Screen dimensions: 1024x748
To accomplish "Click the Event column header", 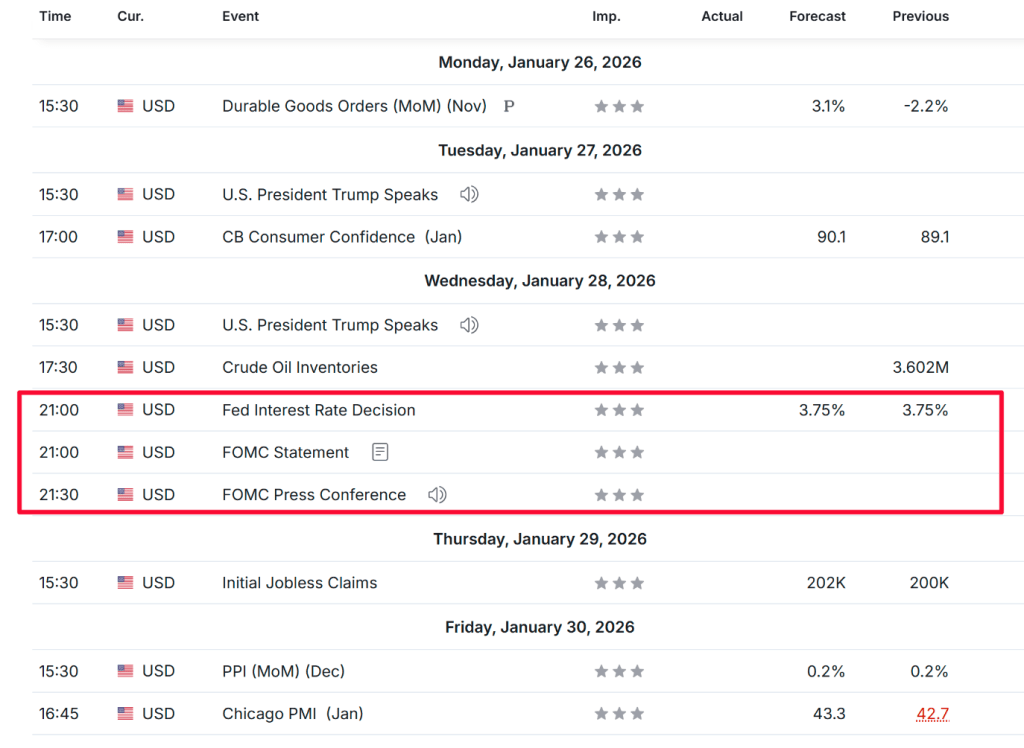I will coord(240,16).
